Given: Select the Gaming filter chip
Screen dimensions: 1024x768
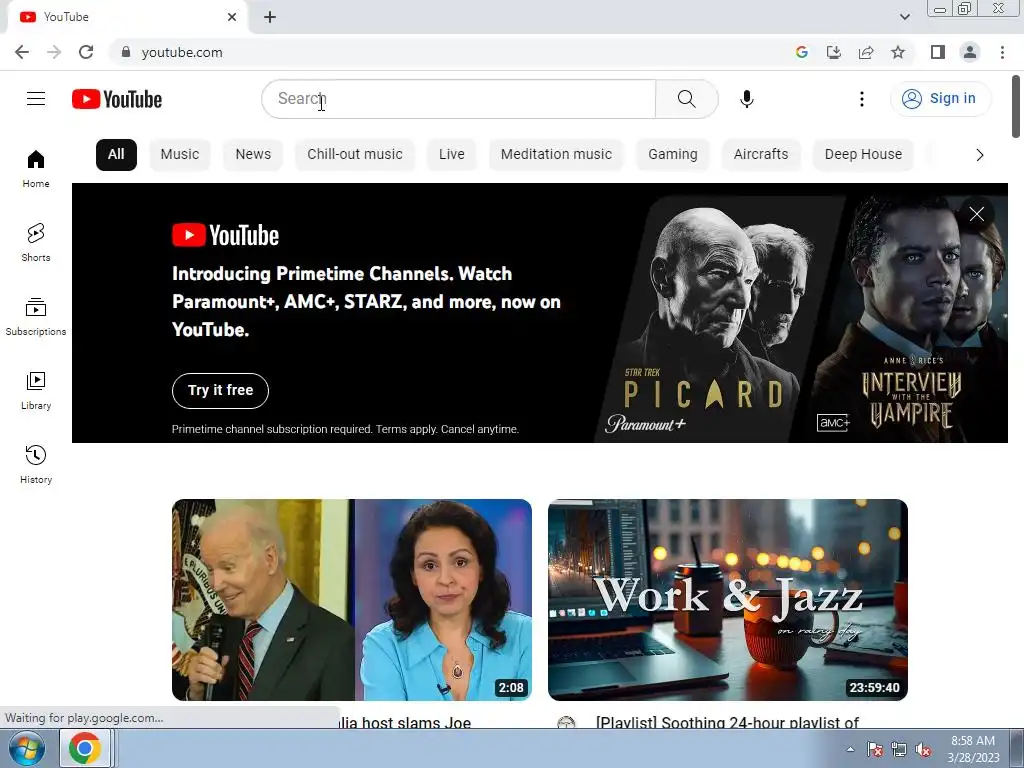Looking at the screenshot, I should tap(673, 155).
